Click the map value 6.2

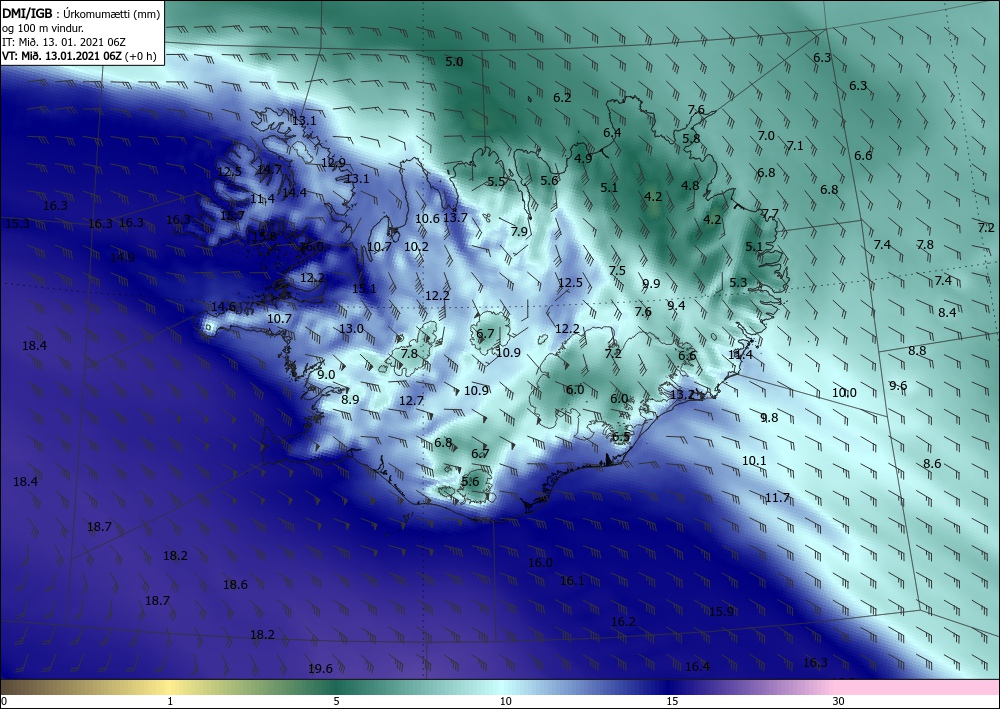[x=562, y=98]
